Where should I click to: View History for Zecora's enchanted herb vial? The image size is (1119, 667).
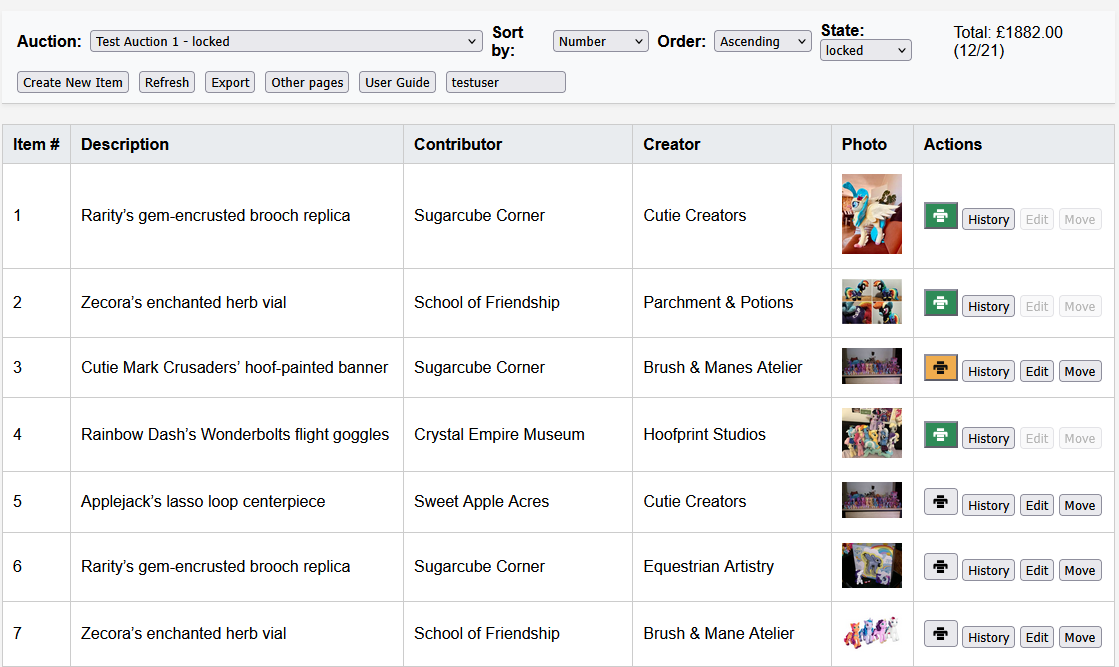coord(988,306)
